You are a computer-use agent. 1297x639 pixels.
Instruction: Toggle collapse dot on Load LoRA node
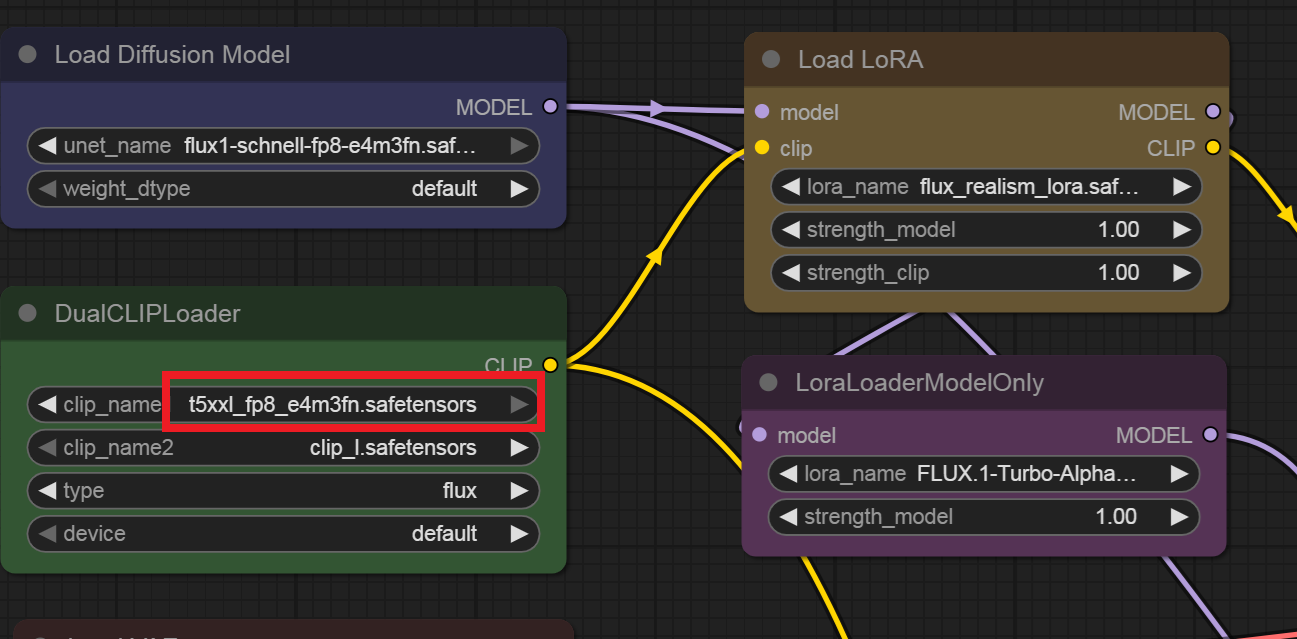(x=771, y=60)
